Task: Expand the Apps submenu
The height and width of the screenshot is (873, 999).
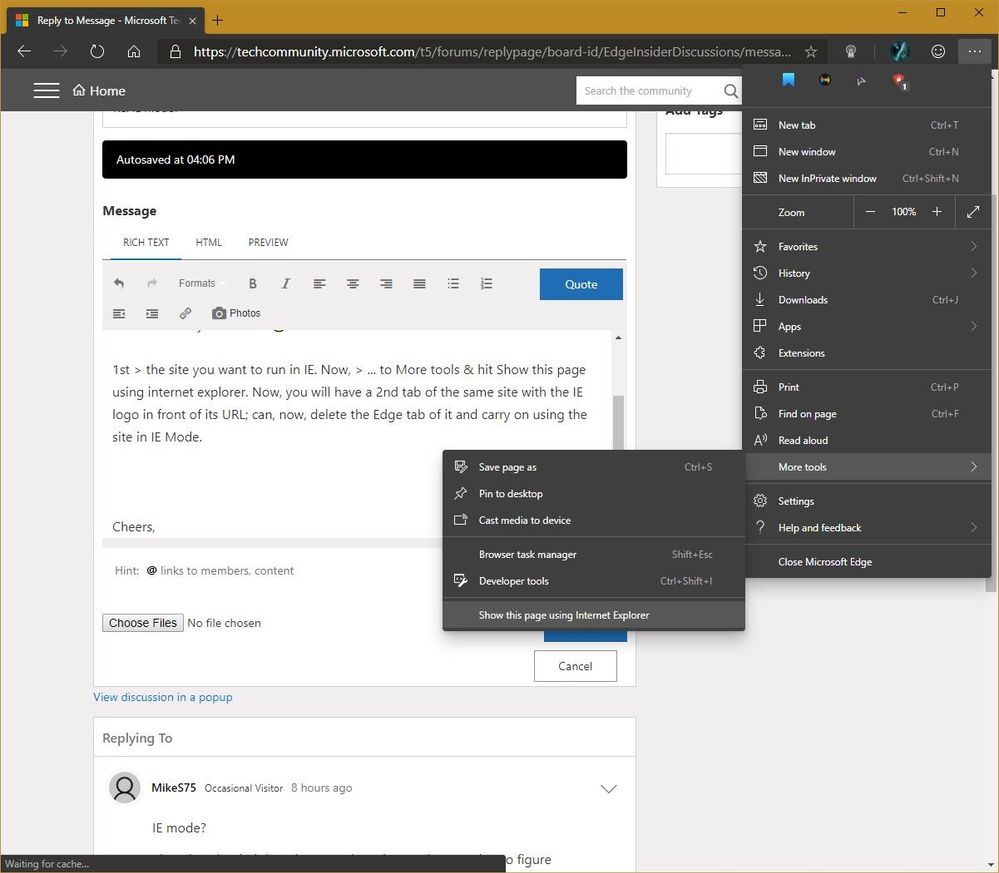Action: (867, 326)
